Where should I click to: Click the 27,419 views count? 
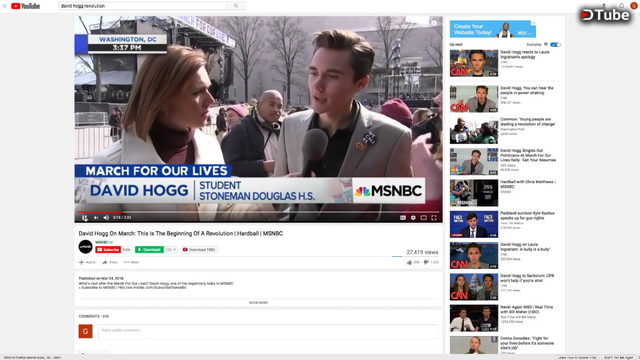[422, 252]
